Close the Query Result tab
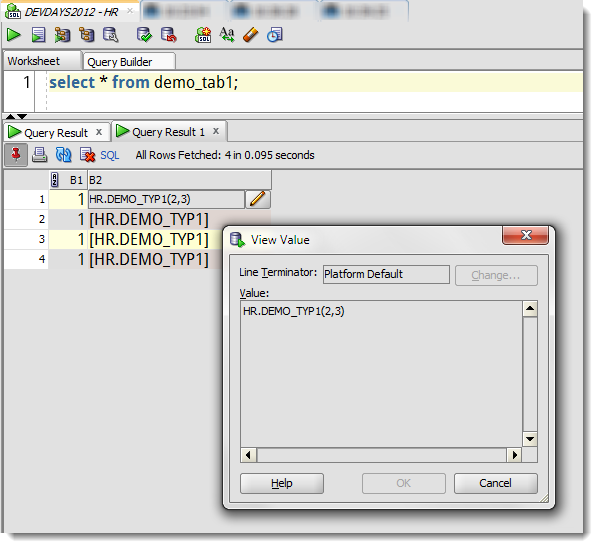Viewport: 598px width, 548px height. point(99,132)
